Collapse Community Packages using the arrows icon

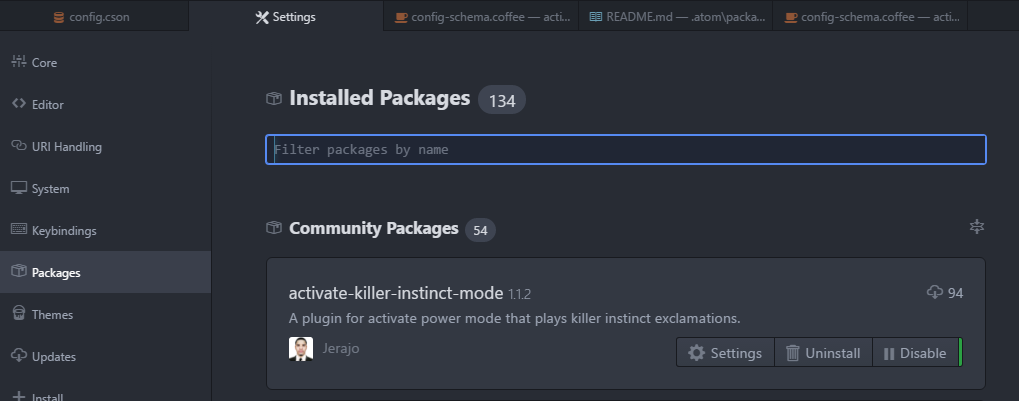[x=977, y=226]
